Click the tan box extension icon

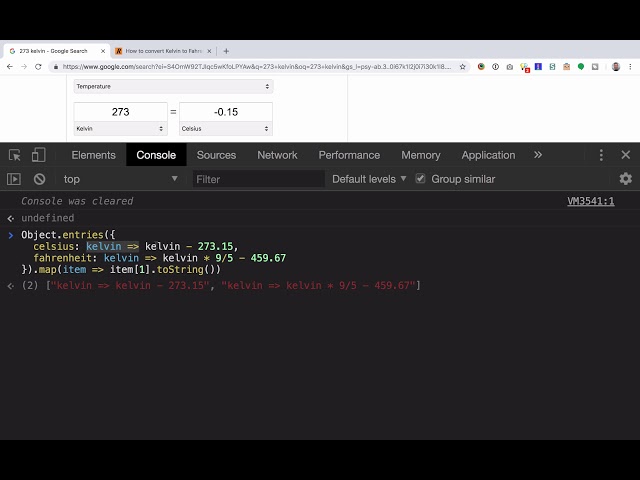[x=567, y=67]
